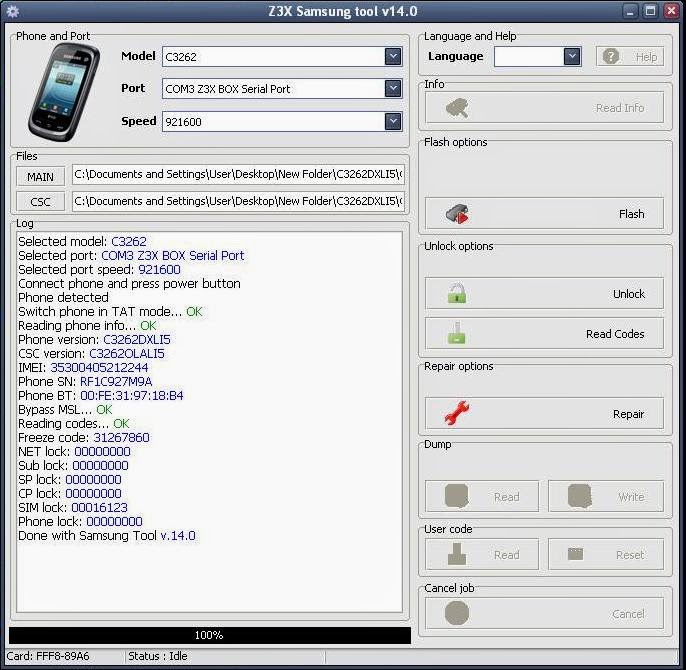Screen dimensions: 686x670
Task: Click 'Status : Idle' in status bar
Action: (158, 656)
